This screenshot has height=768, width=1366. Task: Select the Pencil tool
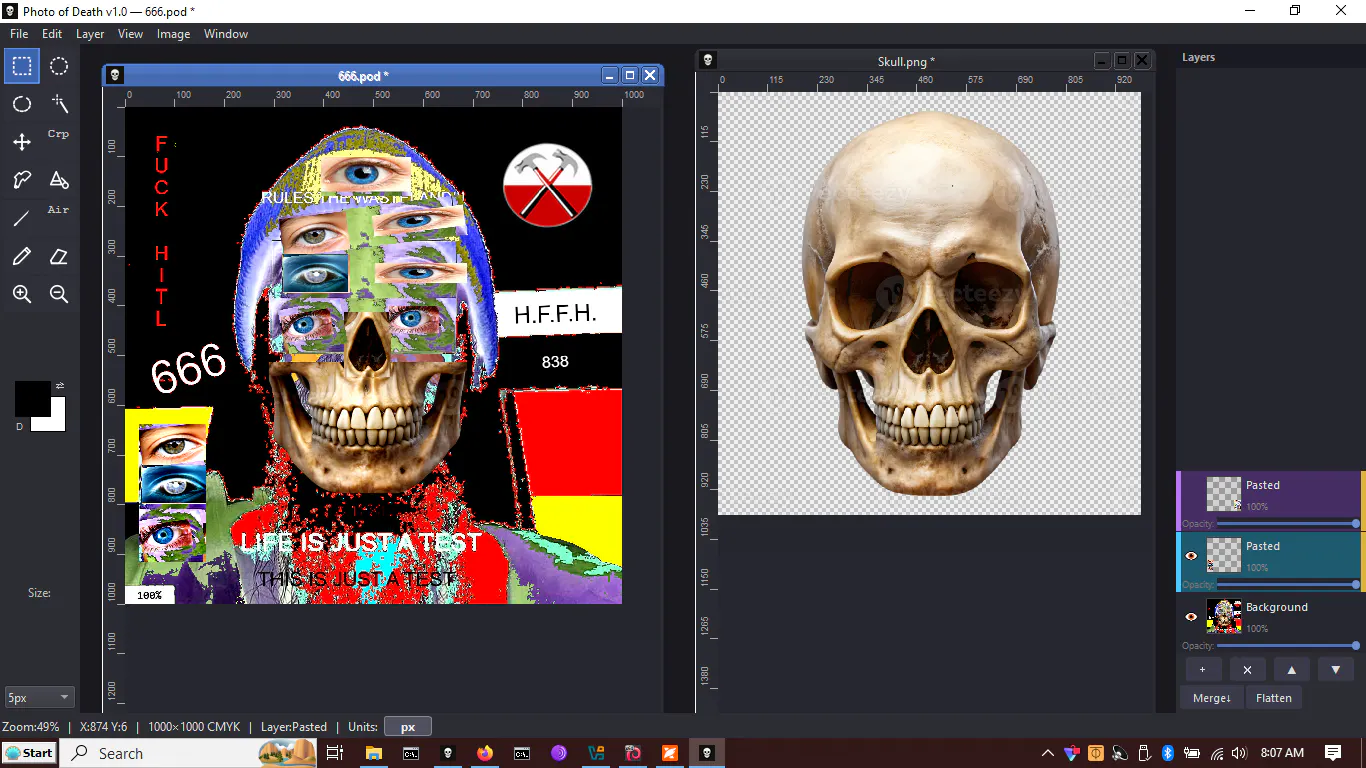[x=21, y=256]
